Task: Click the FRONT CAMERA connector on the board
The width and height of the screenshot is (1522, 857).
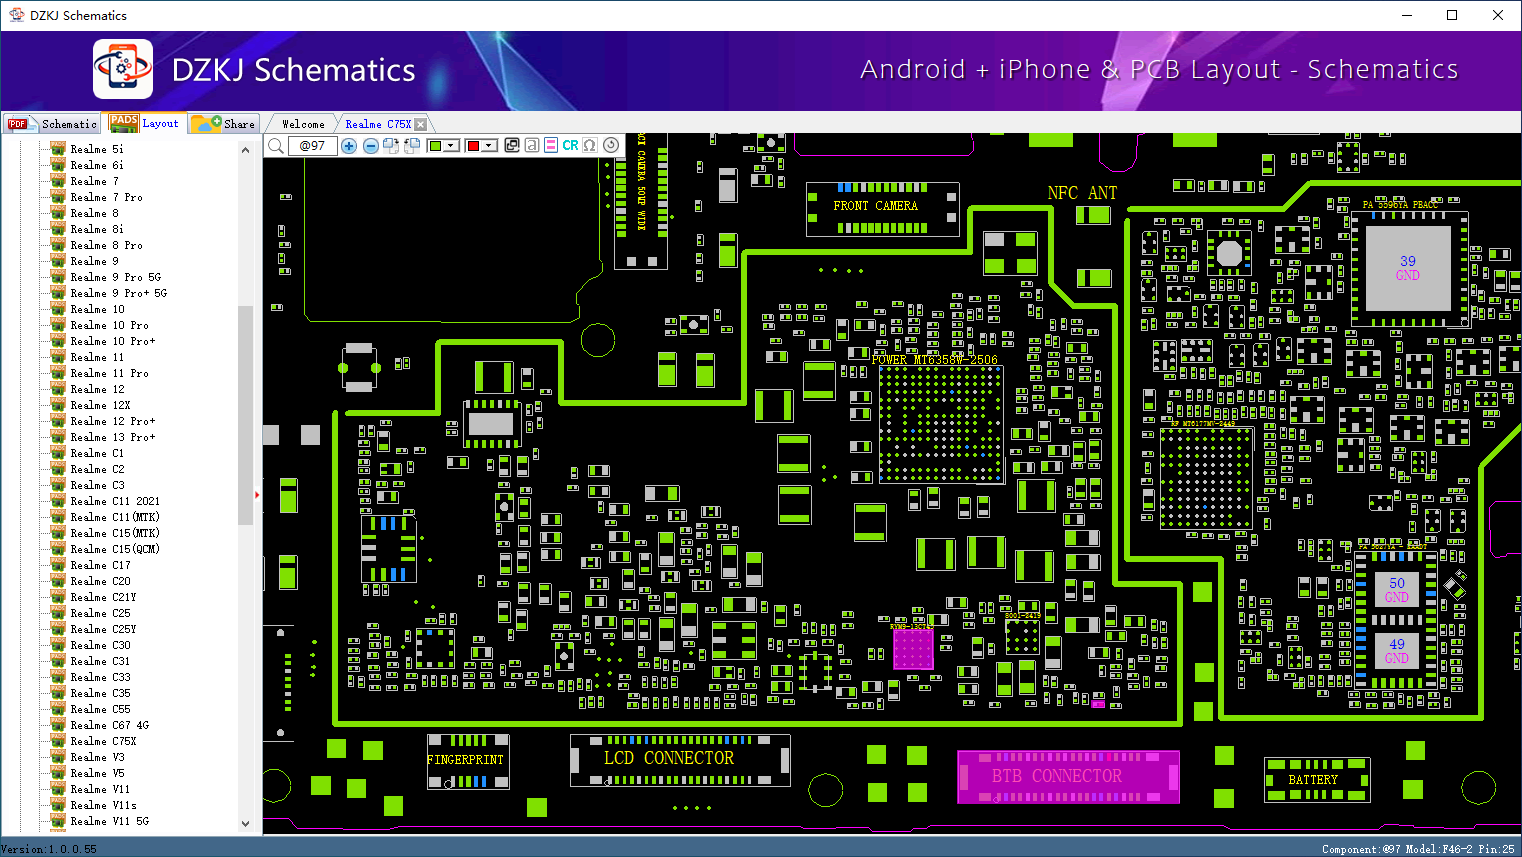Action: (x=882, y=208)
